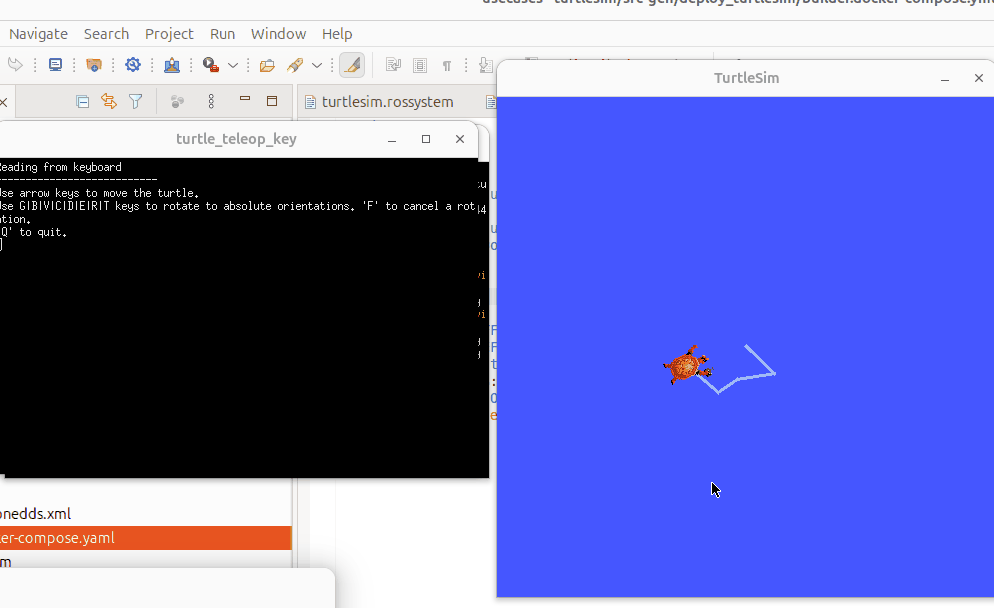Open the explorer view three-dot menu
This screenshot has width=994, height=608.
pyautogui.click(x=211, y=101)
